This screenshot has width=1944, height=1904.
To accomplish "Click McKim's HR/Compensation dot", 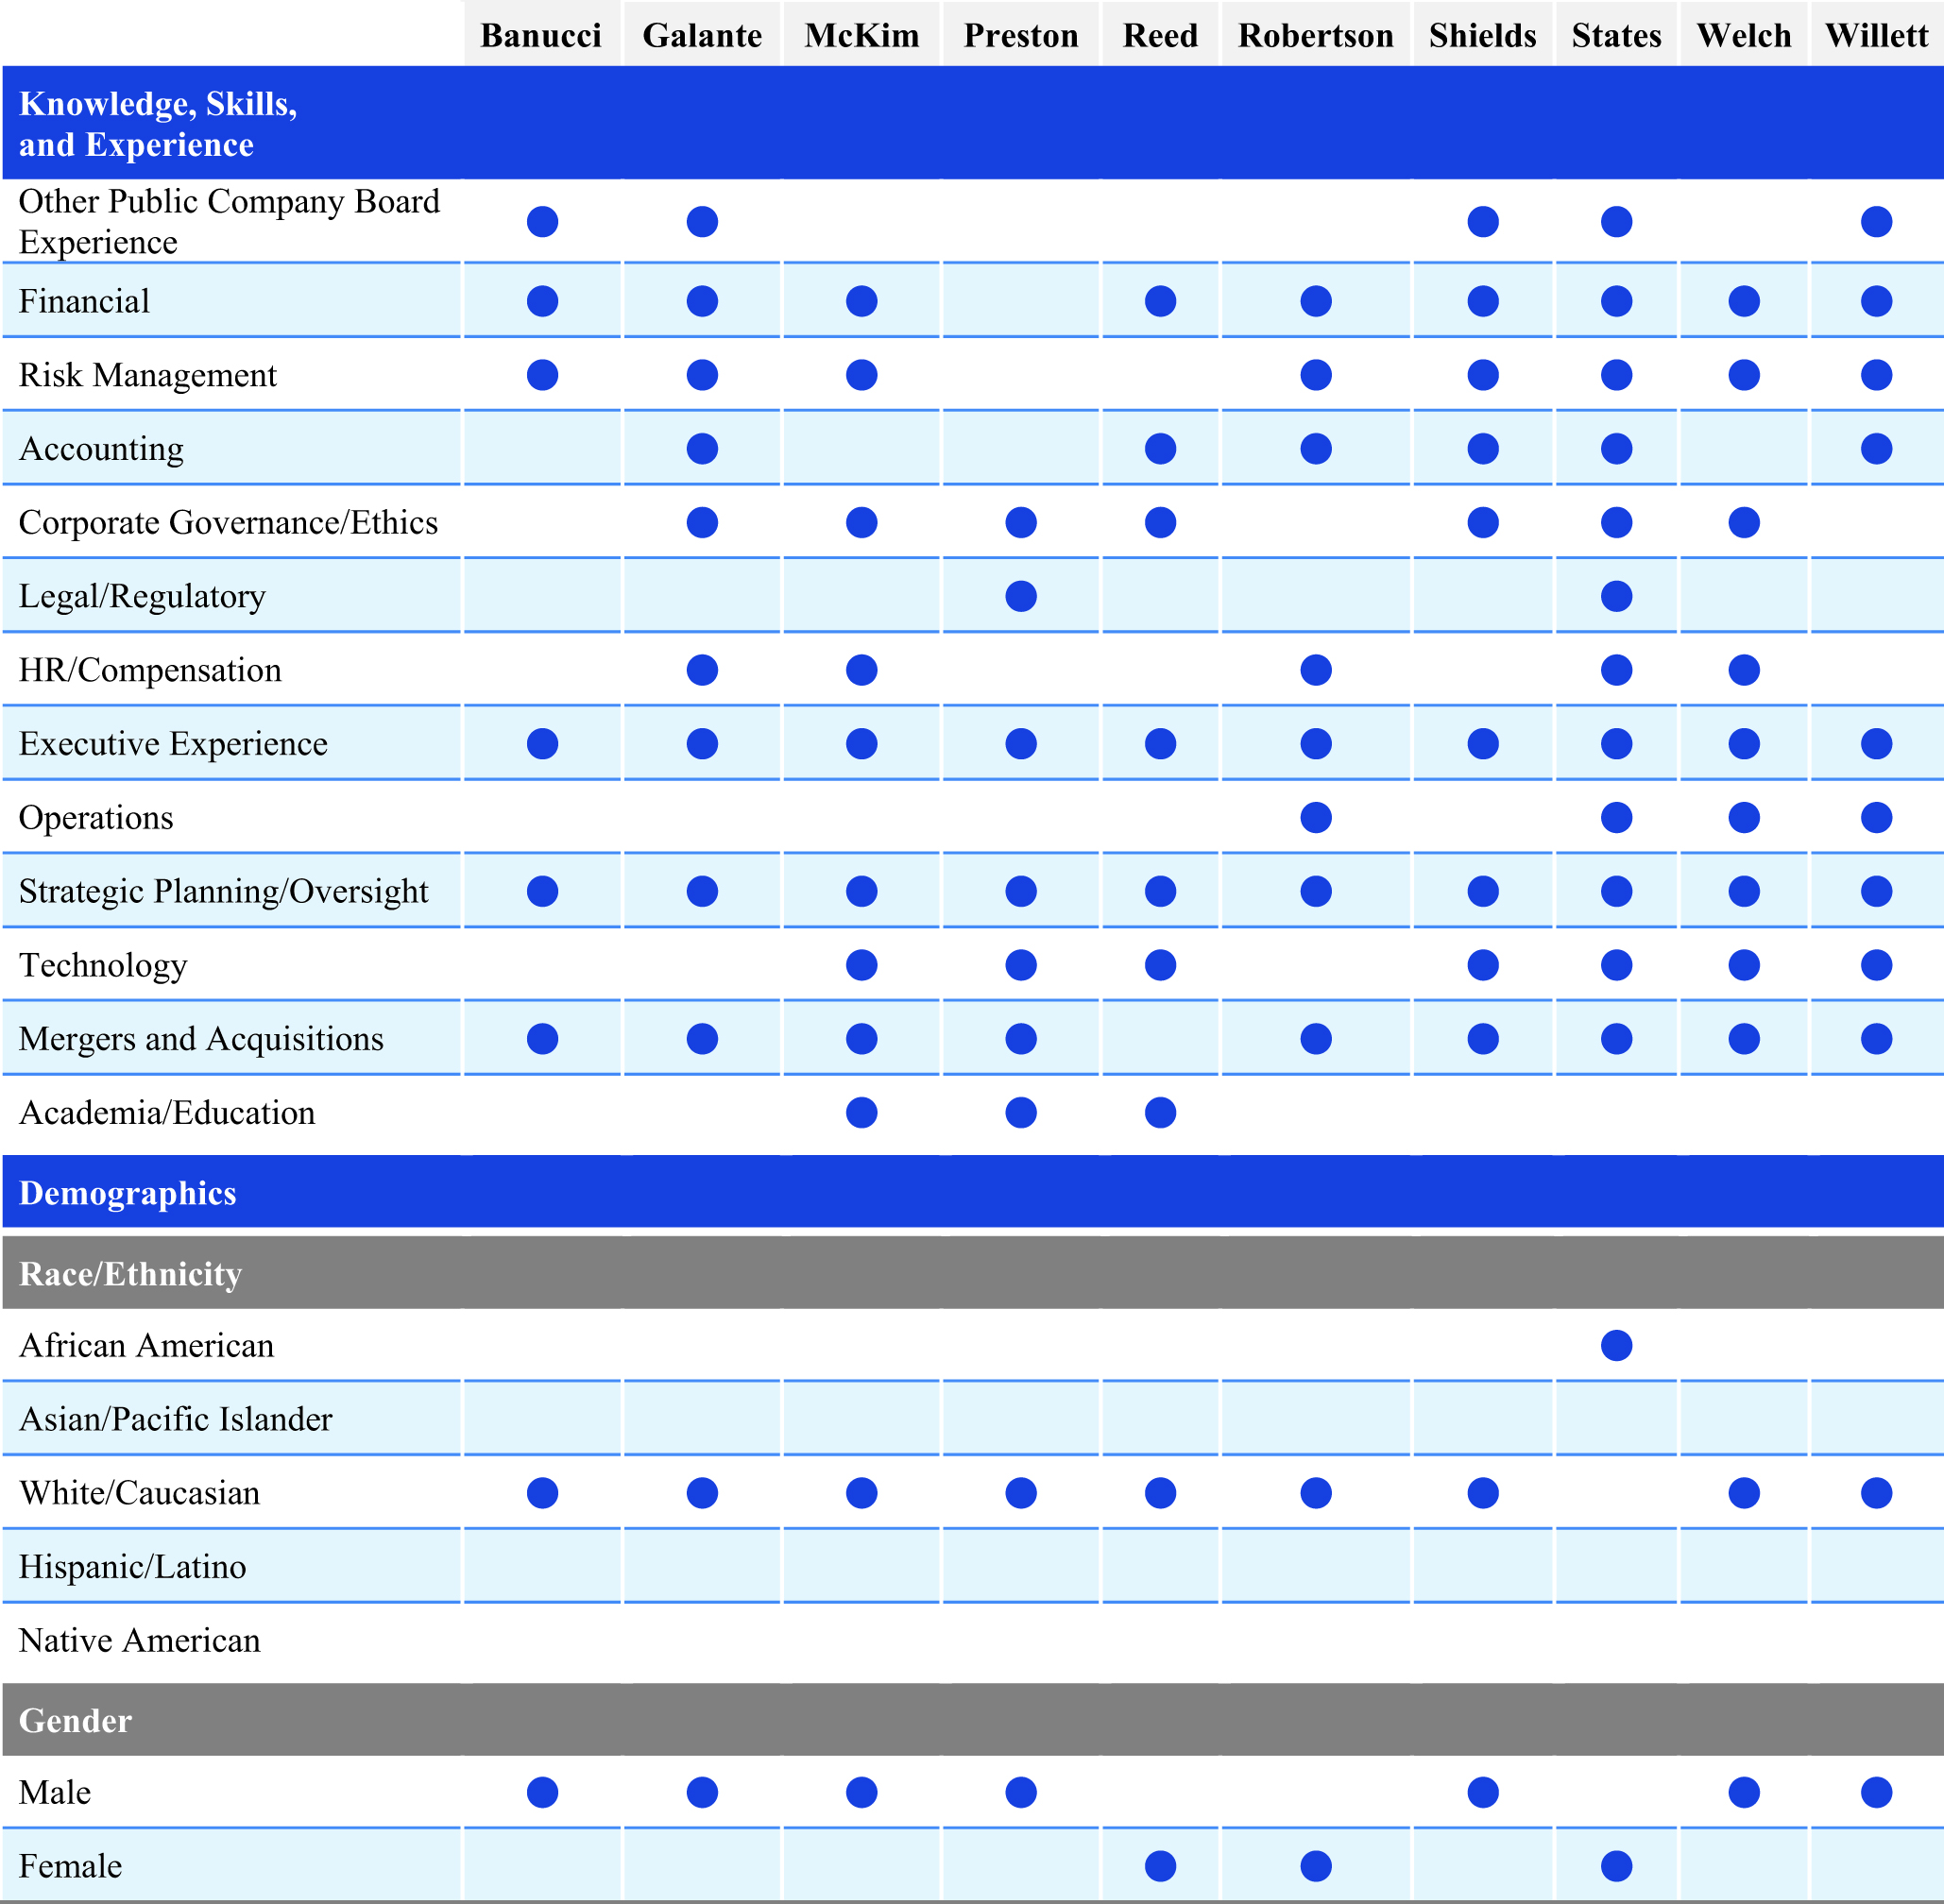I will pos(861,669).
